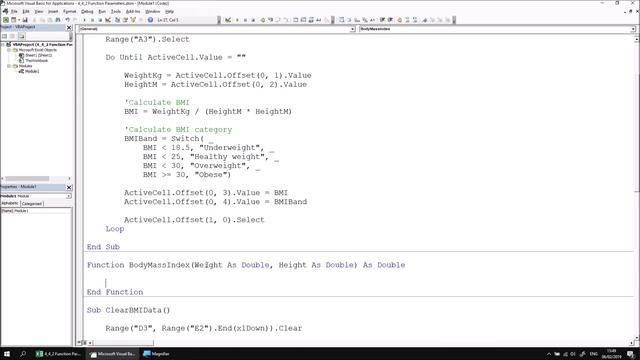Screen dimensions: 640x360
Task: Toggle breakpoint hand icon in debug toolbar
Action: pyautogui.click(x=262, y=20)
